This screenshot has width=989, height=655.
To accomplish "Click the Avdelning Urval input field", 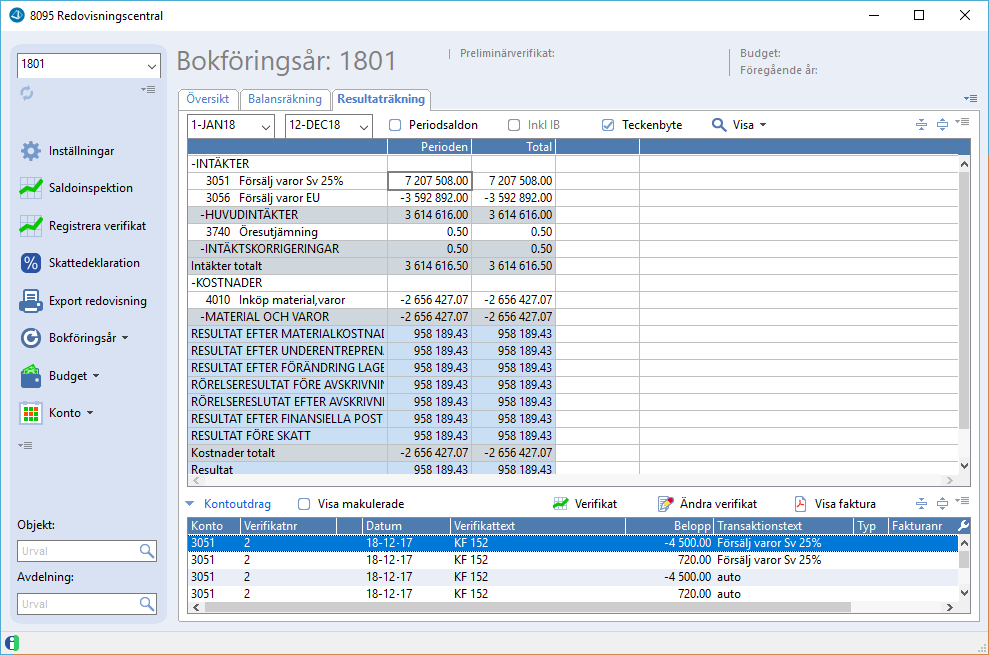I will click(x=78, y=604).
